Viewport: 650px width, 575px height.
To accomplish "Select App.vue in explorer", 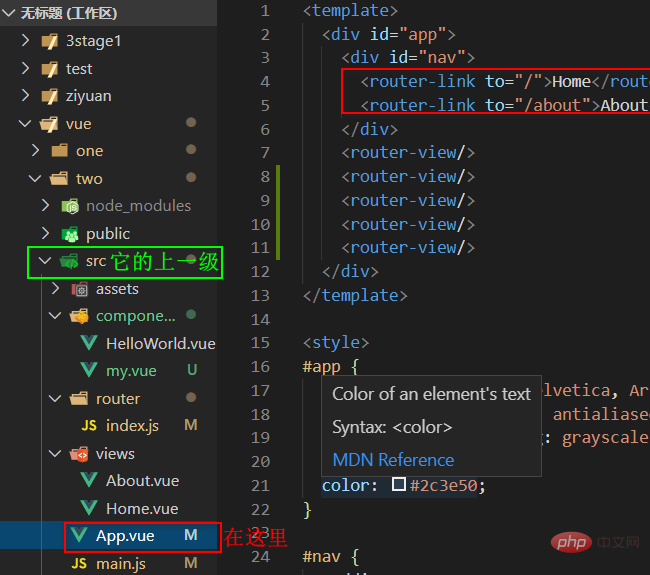I will click(125, 536).
